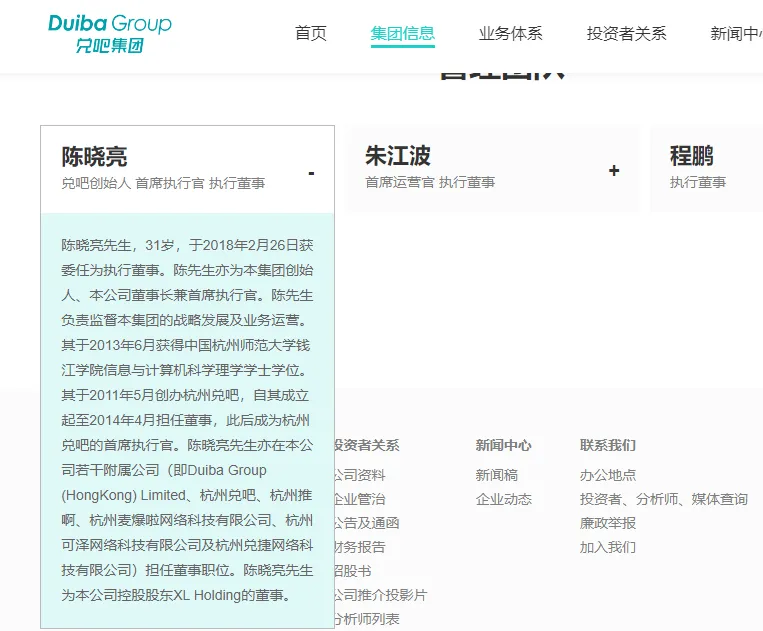Go to the 首页 menu item
This screenshot has height=631, width=763.
tap(311, 33)
